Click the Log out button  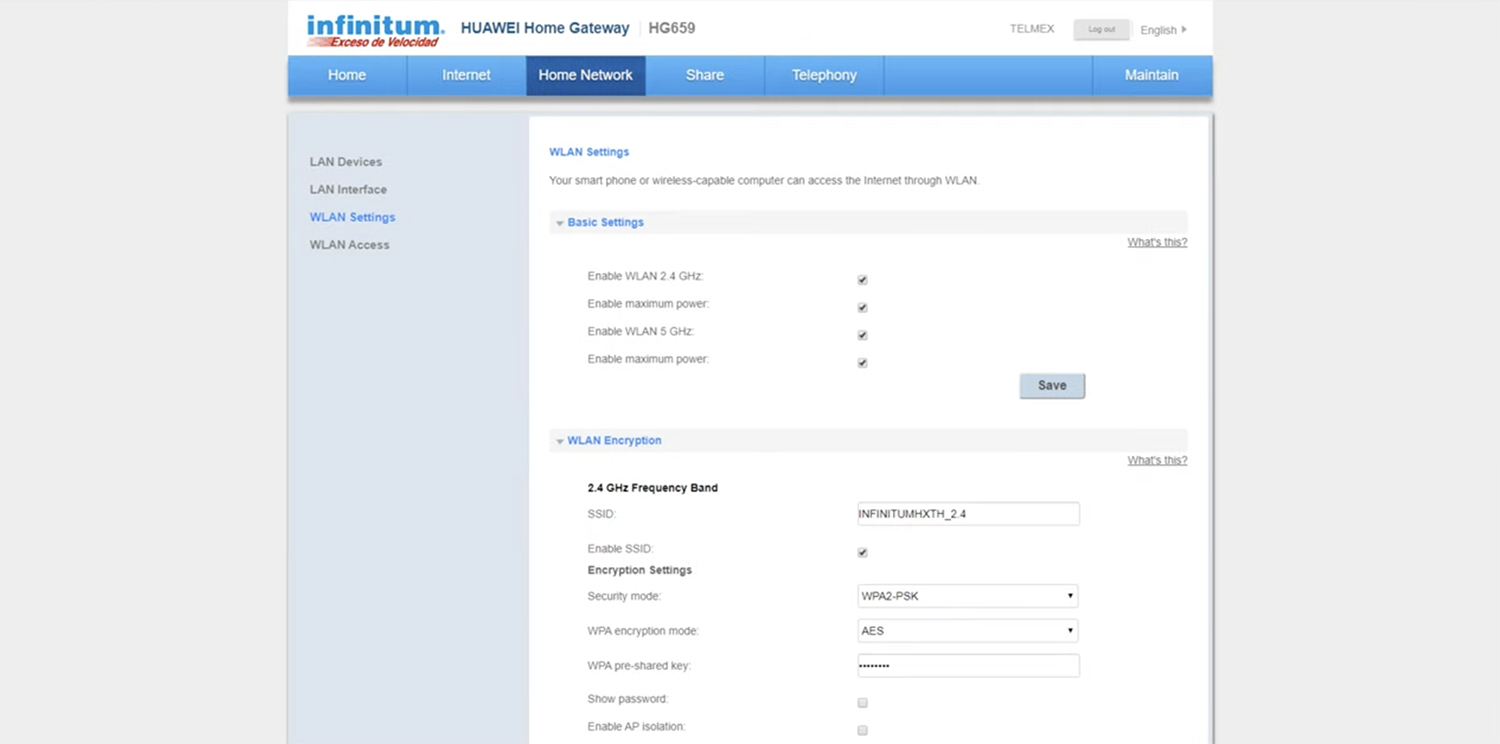point(1101,30)
